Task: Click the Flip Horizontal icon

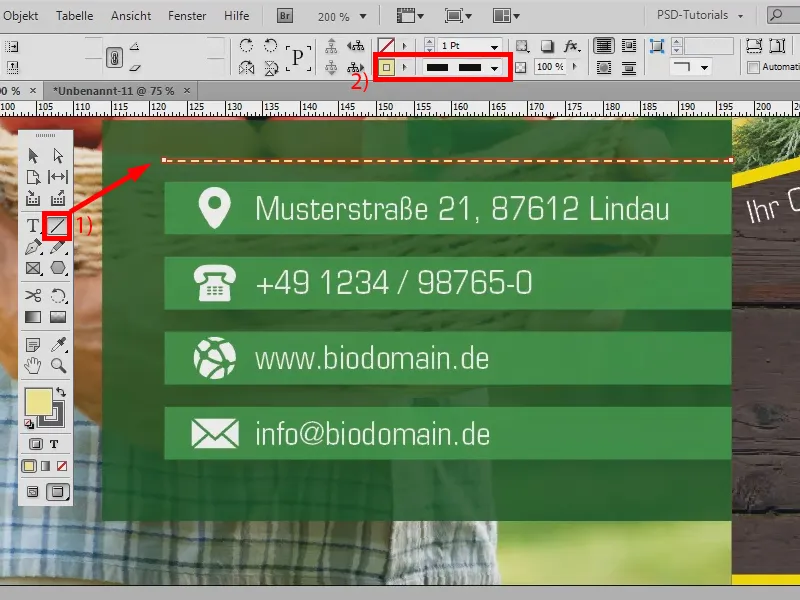Action: coord(246,67)
